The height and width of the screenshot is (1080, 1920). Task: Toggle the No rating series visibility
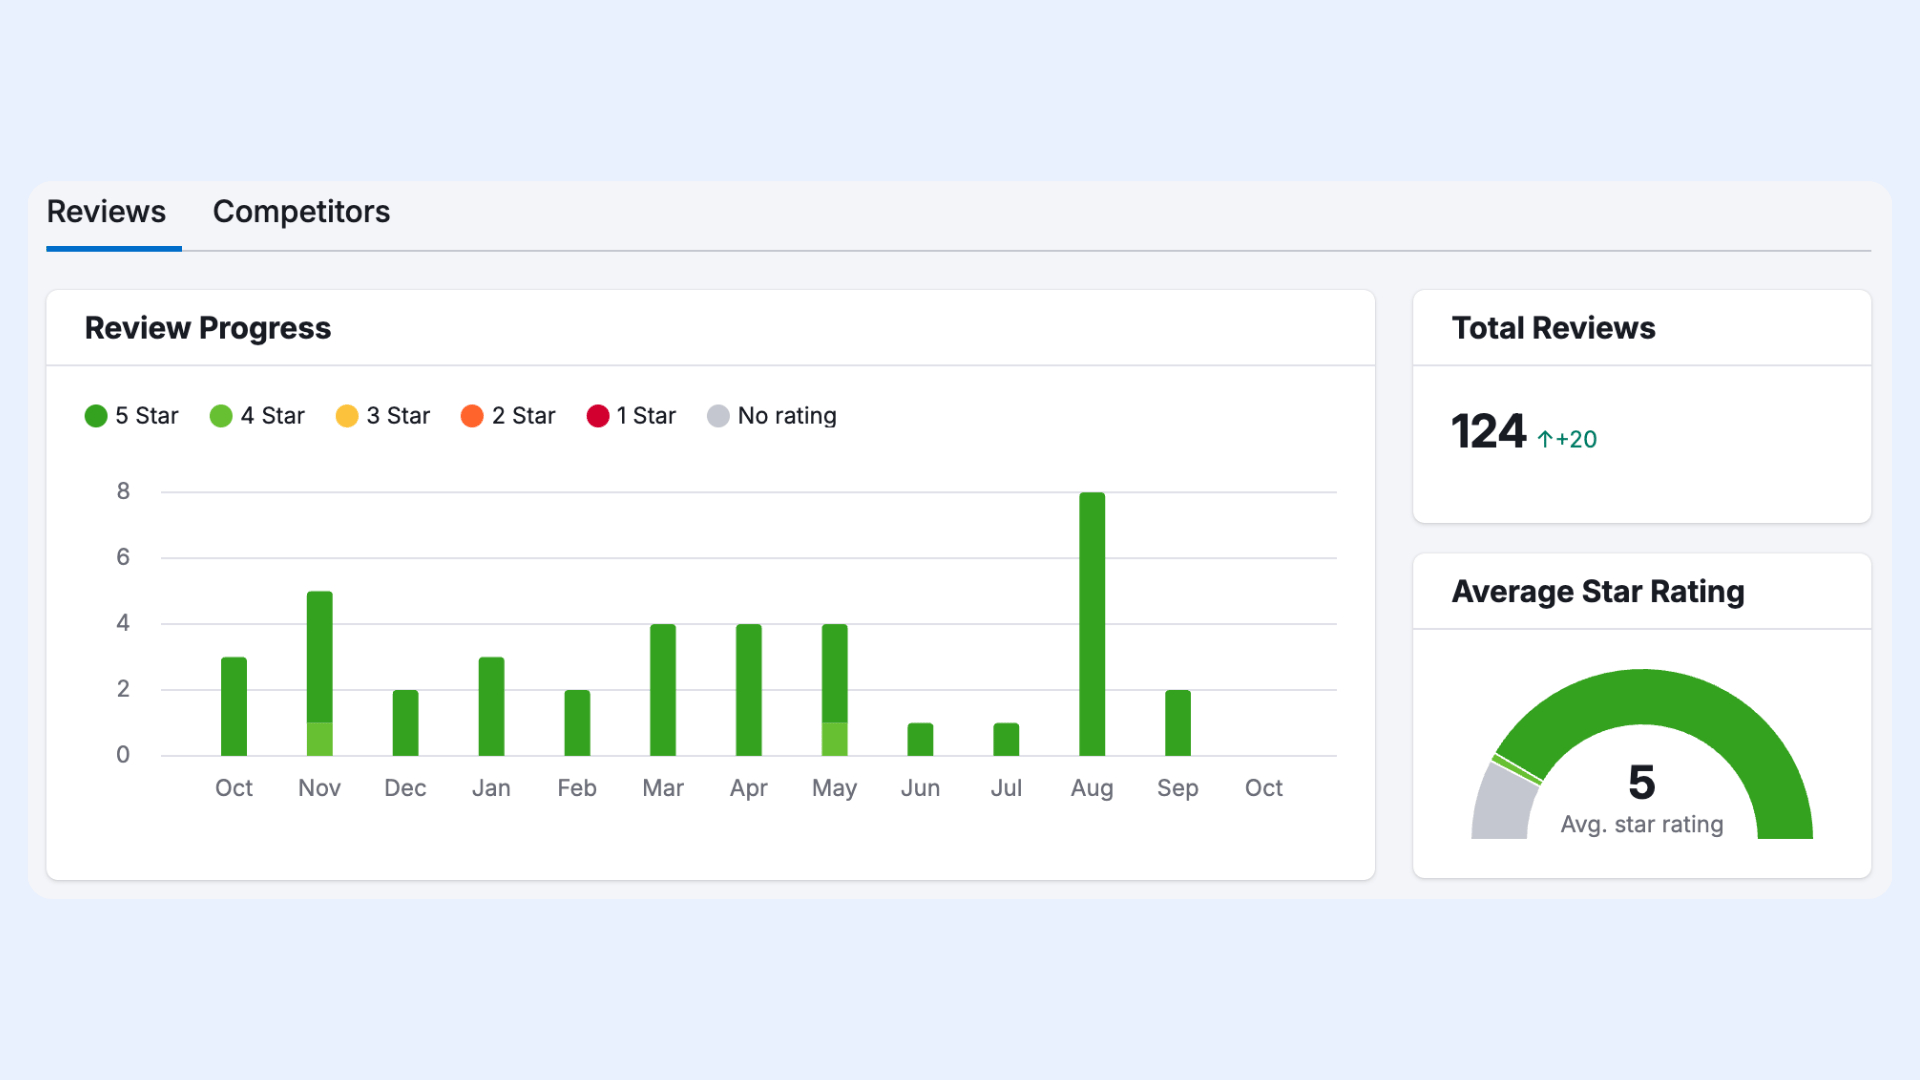point(772,416)
